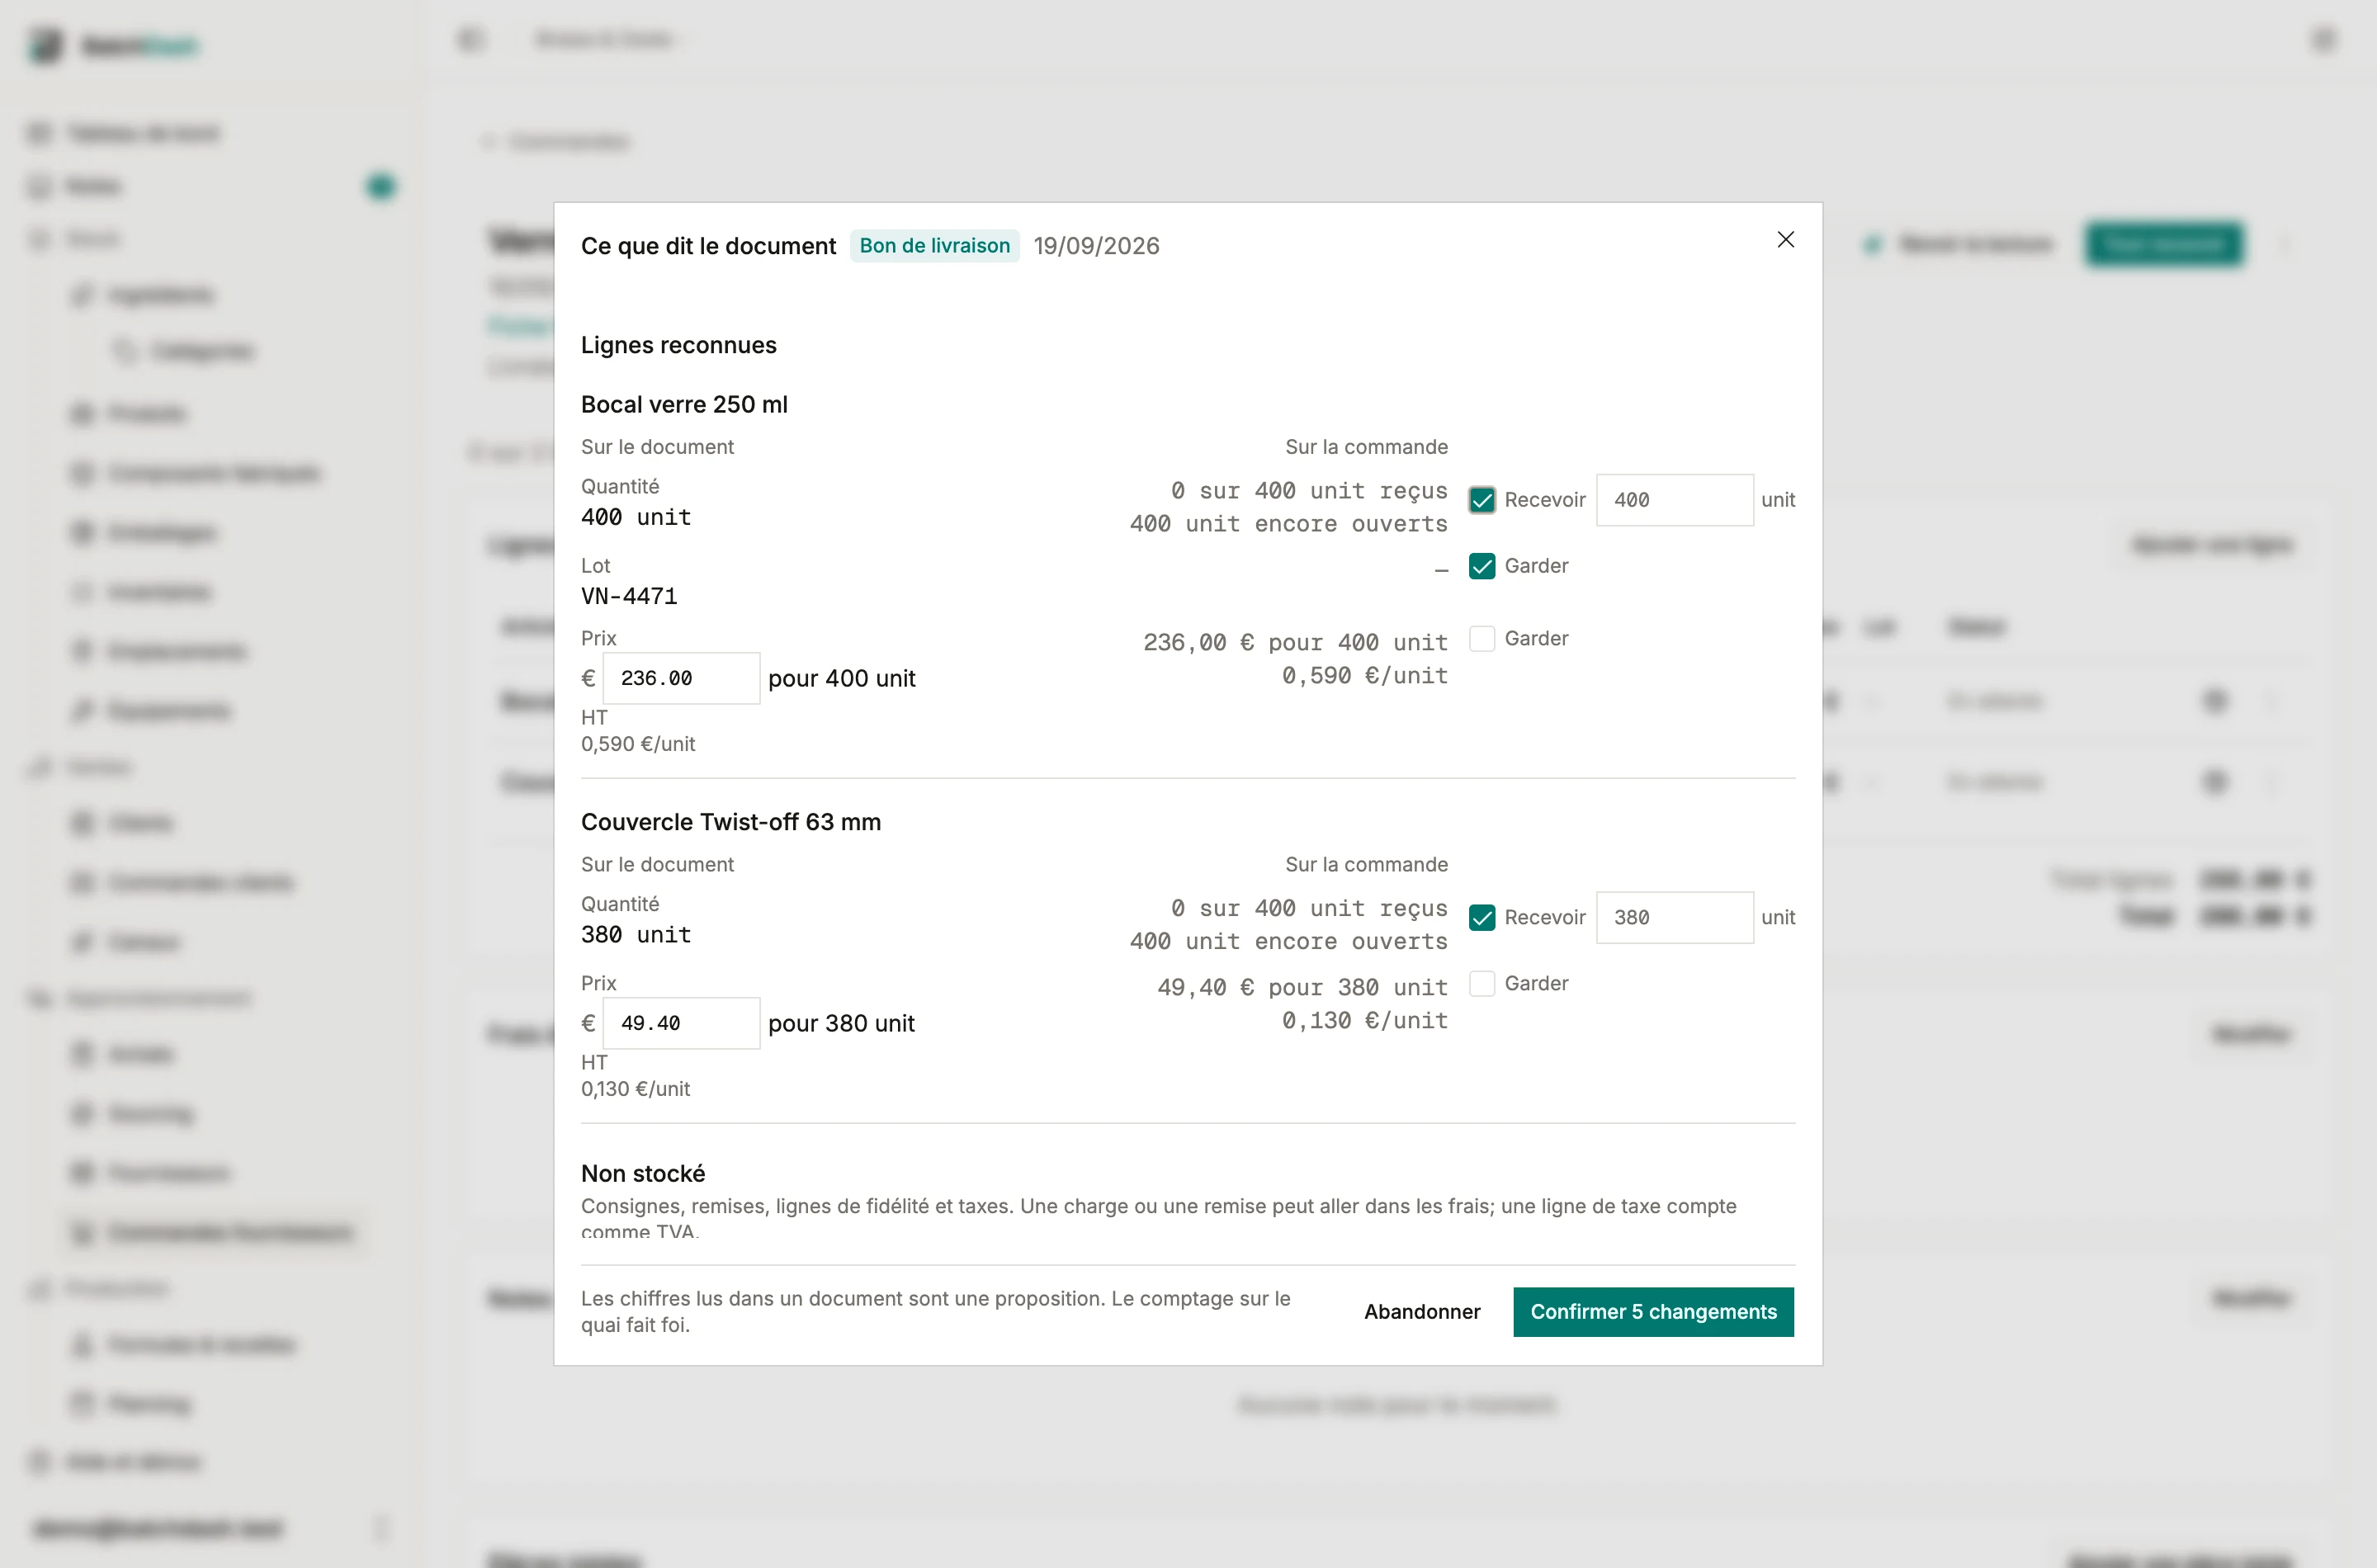Open the dashboard icon in sidebar
2377x1568 pixels.
pos(39,133)
